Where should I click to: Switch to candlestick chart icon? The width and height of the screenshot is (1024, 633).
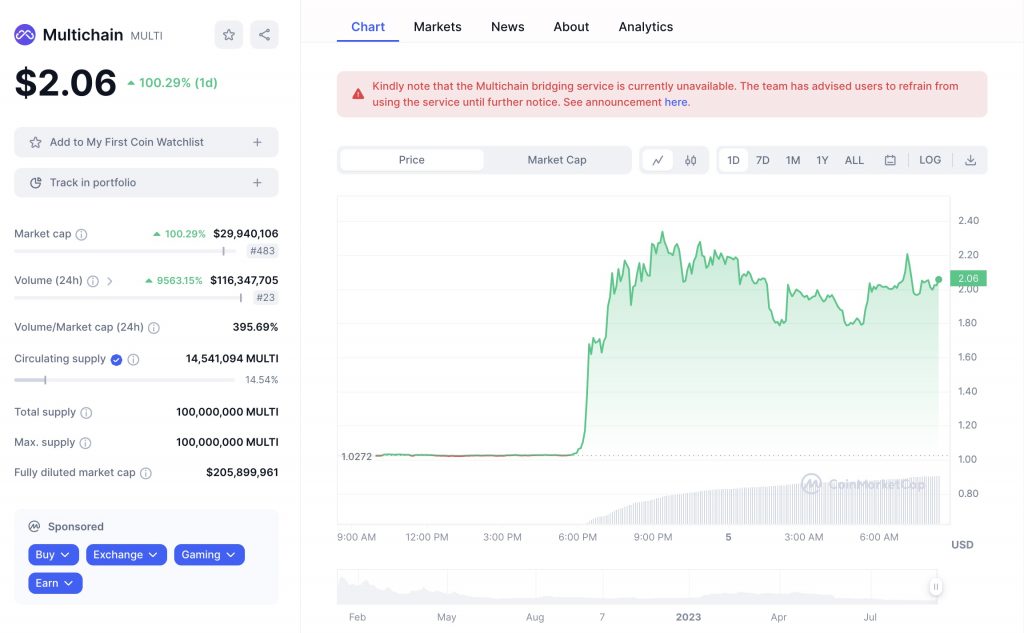(x=690, y=160)
